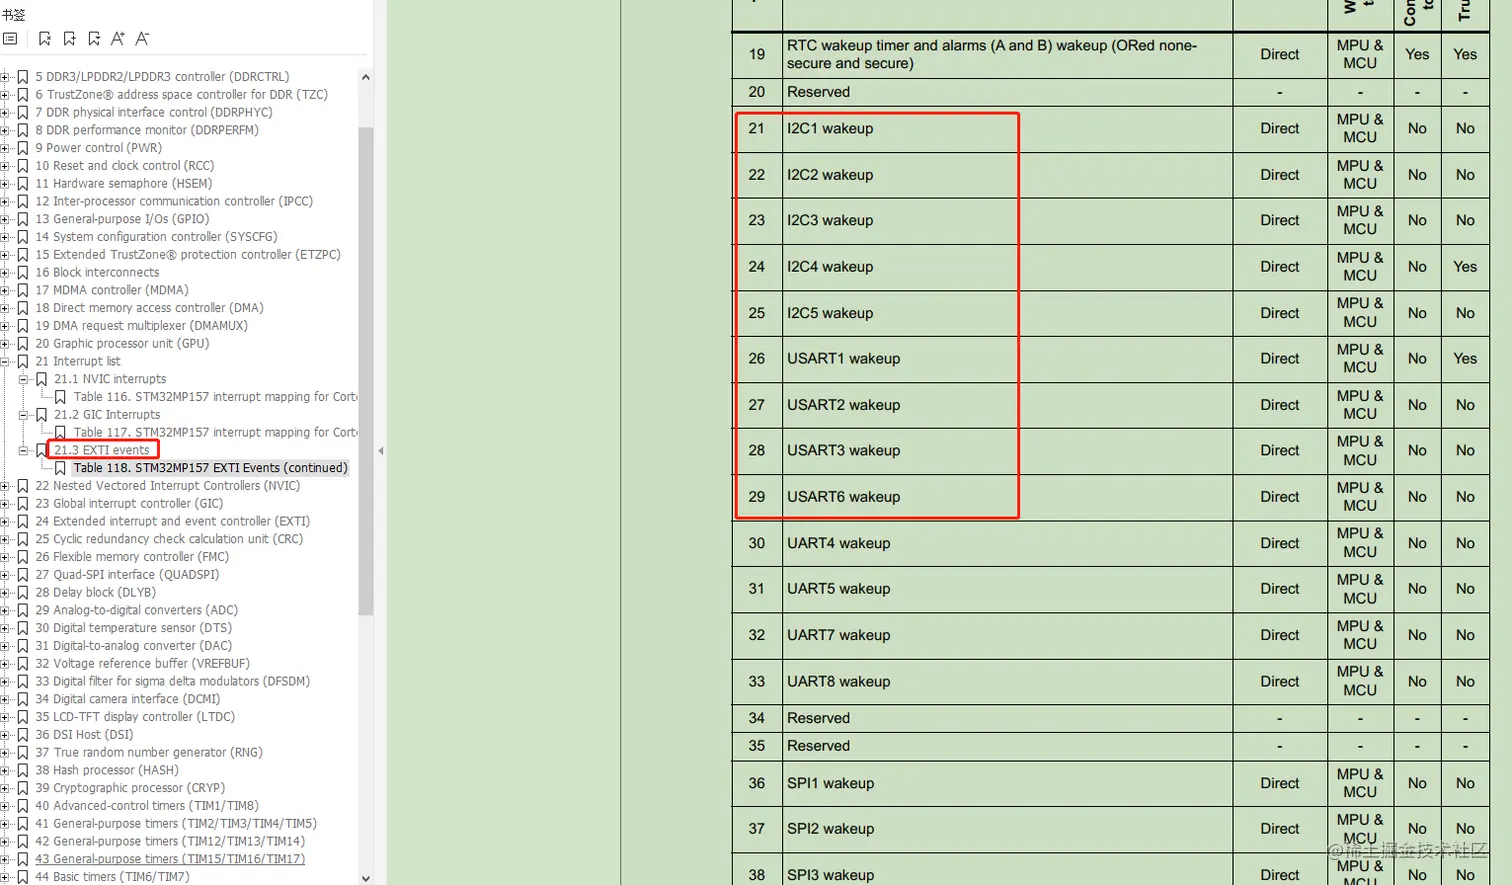Click the 'UART4 wakeup' table cell

click(x=1007, y=543)
